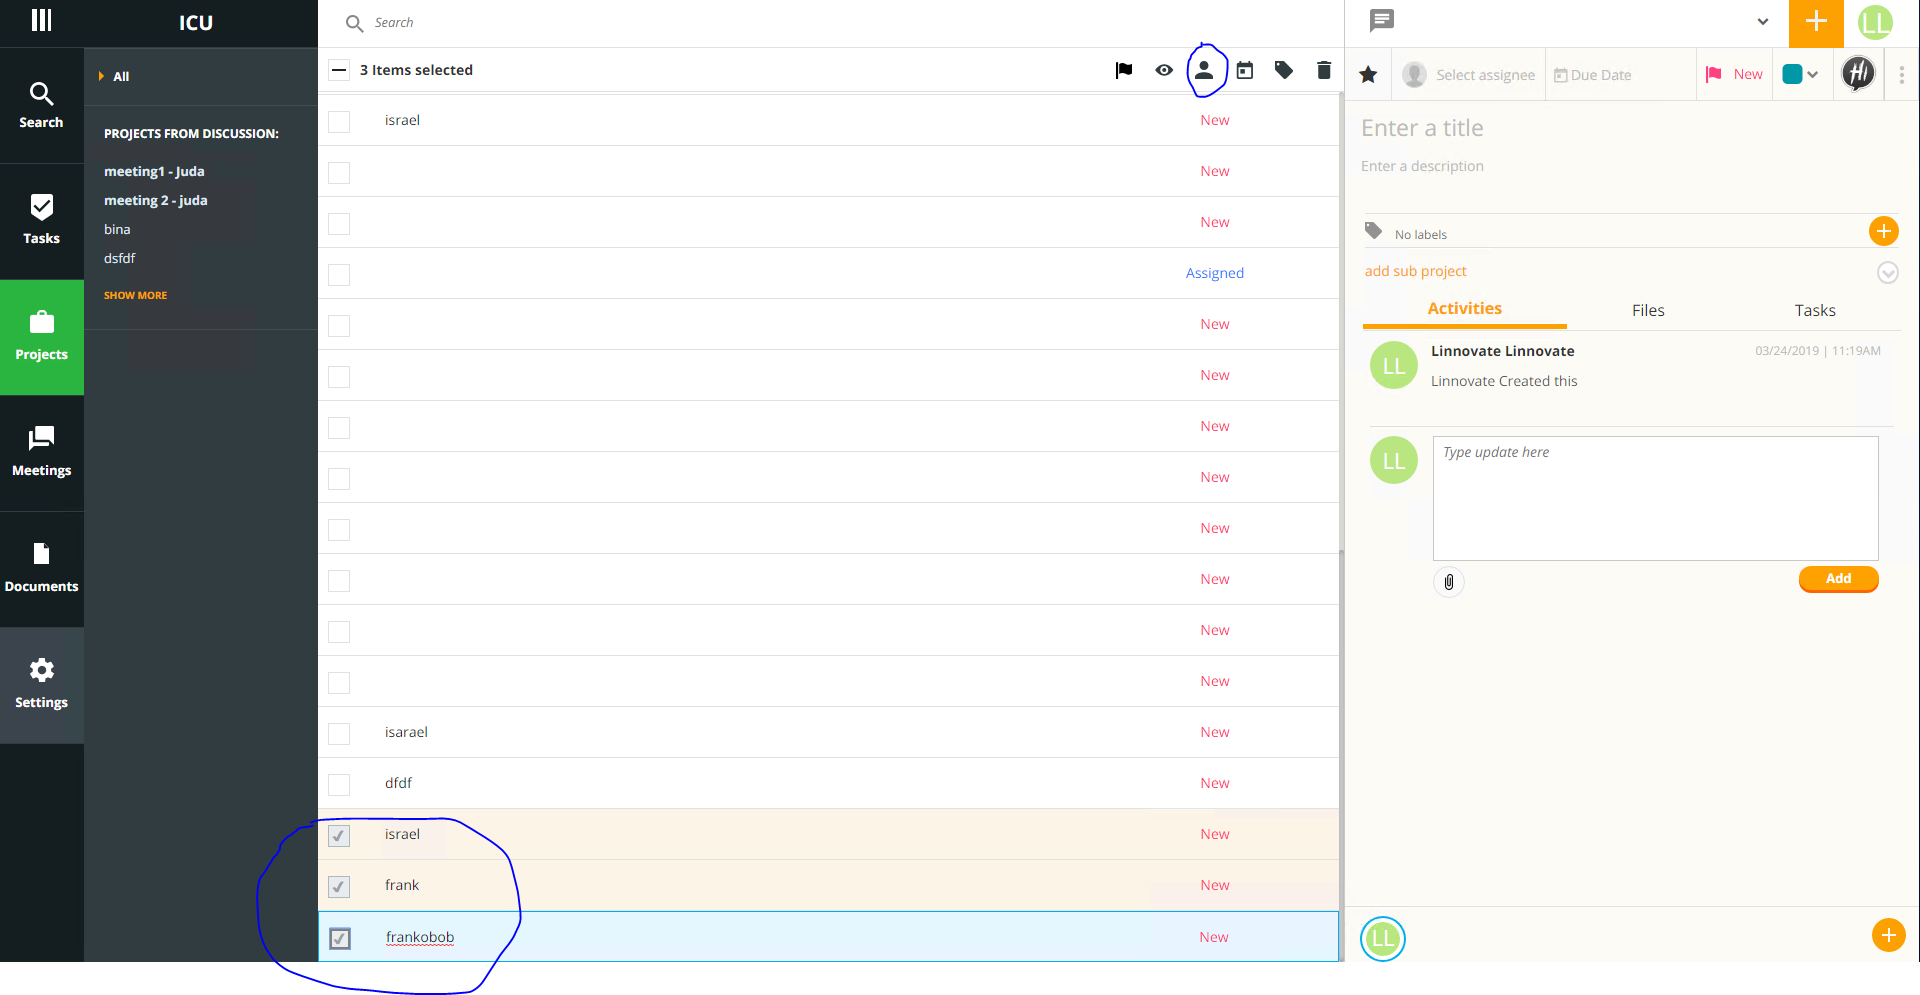Screen dimensions: 1920x995
Task: Uncheck the frank row checkbox
Action: point(339,886)
